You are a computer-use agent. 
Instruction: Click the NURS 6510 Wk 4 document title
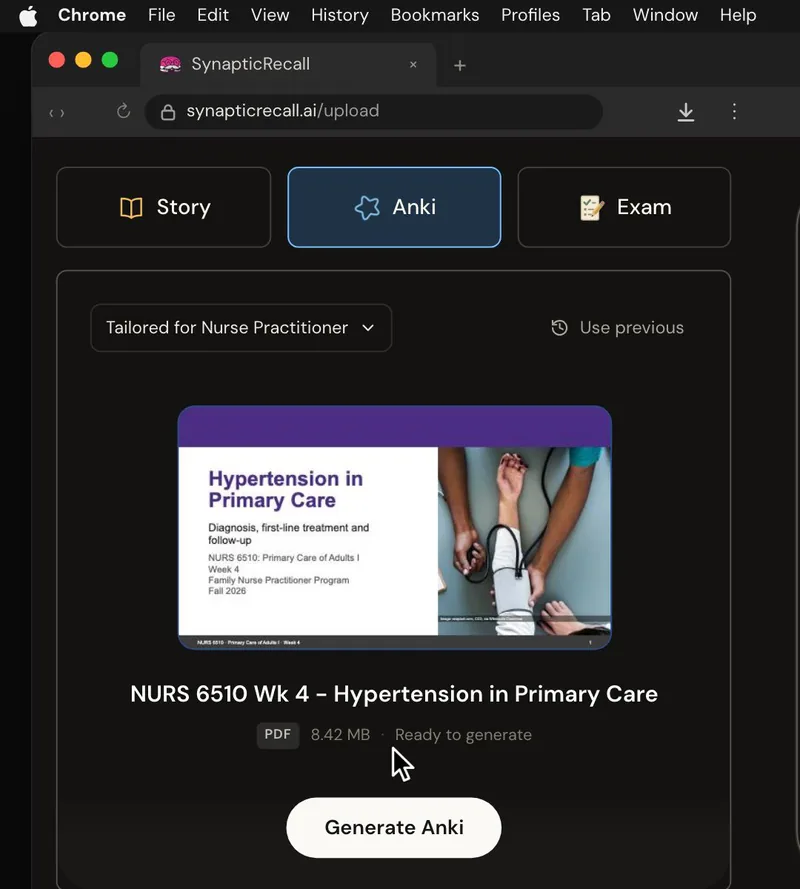(394, 694)
